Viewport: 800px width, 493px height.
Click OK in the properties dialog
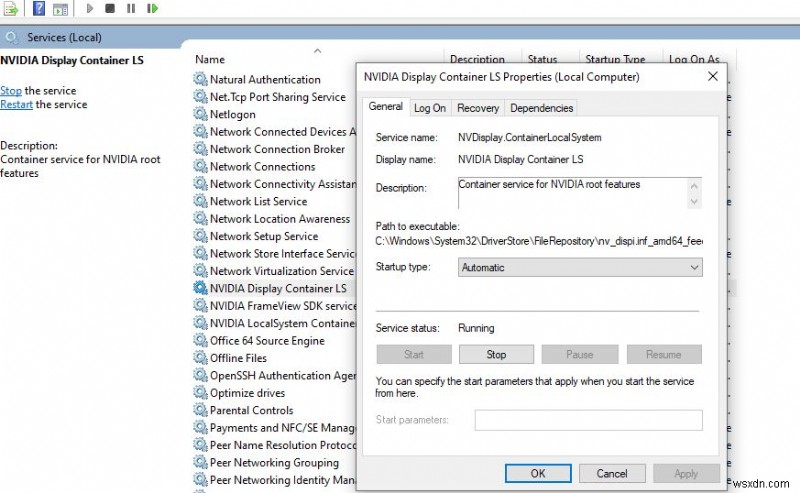(538, 473)
